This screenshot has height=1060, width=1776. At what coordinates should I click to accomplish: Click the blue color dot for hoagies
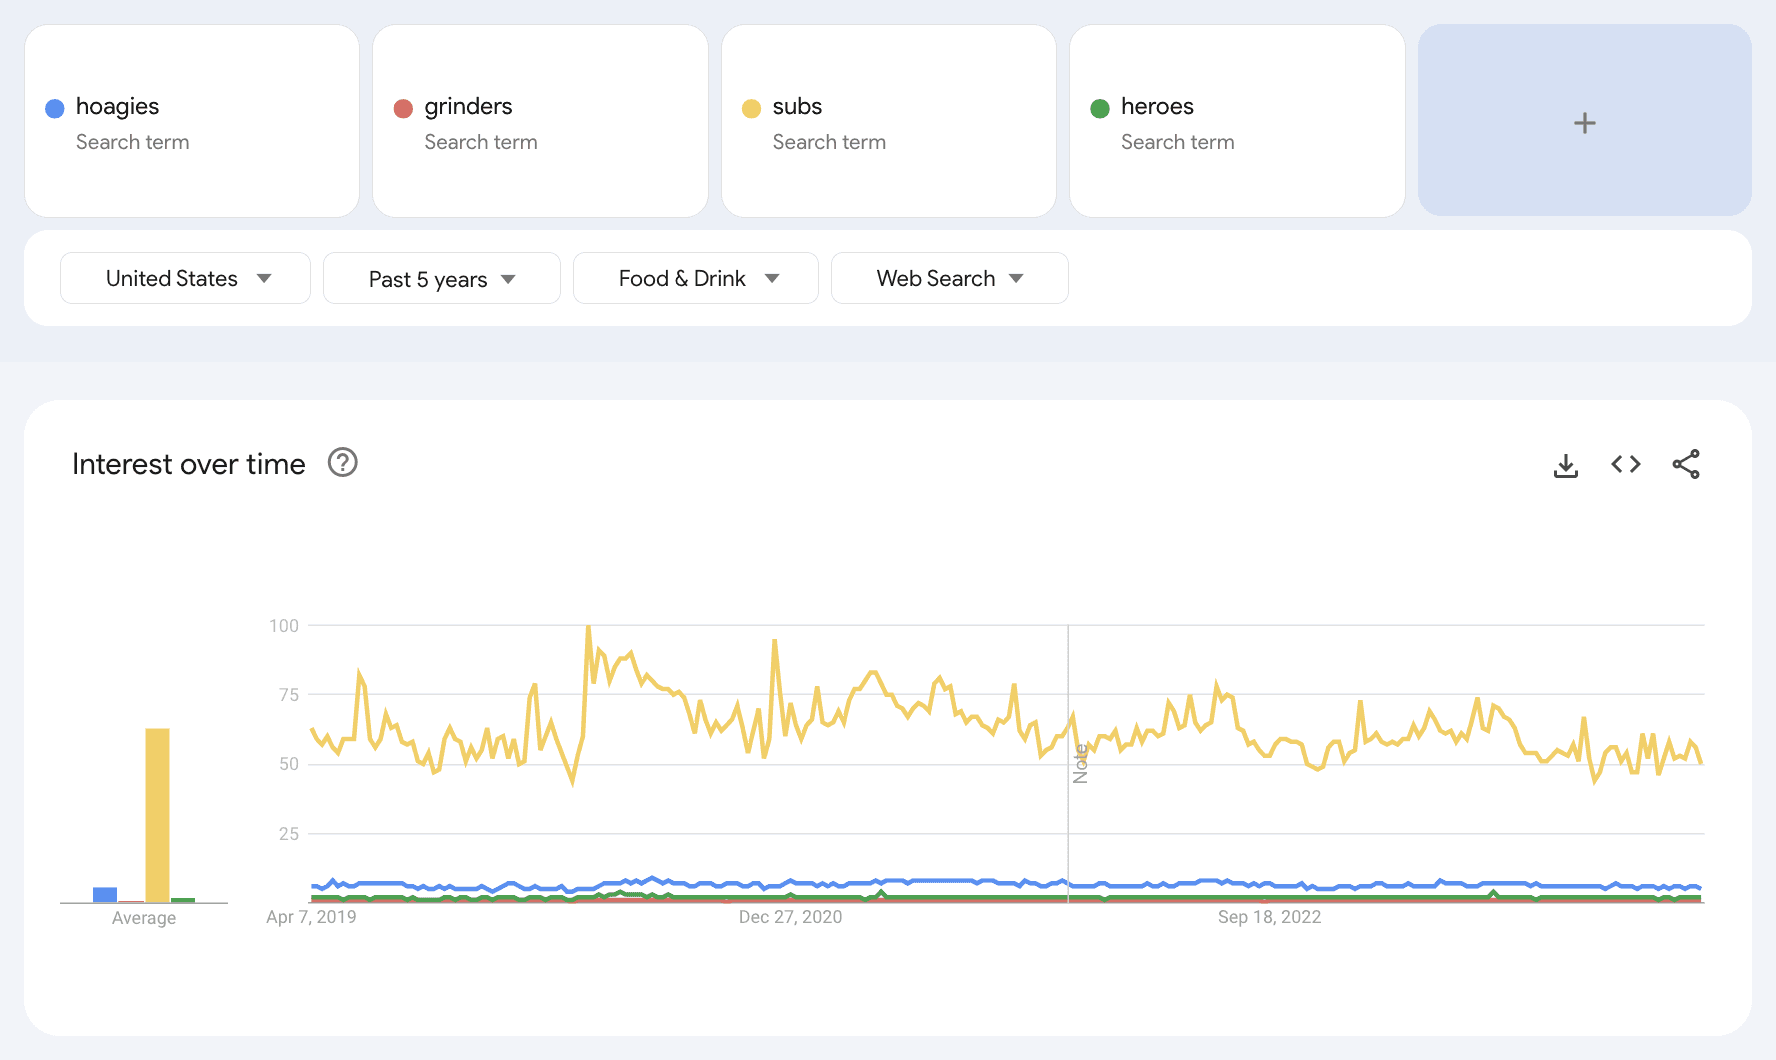[x=55, y=107]
